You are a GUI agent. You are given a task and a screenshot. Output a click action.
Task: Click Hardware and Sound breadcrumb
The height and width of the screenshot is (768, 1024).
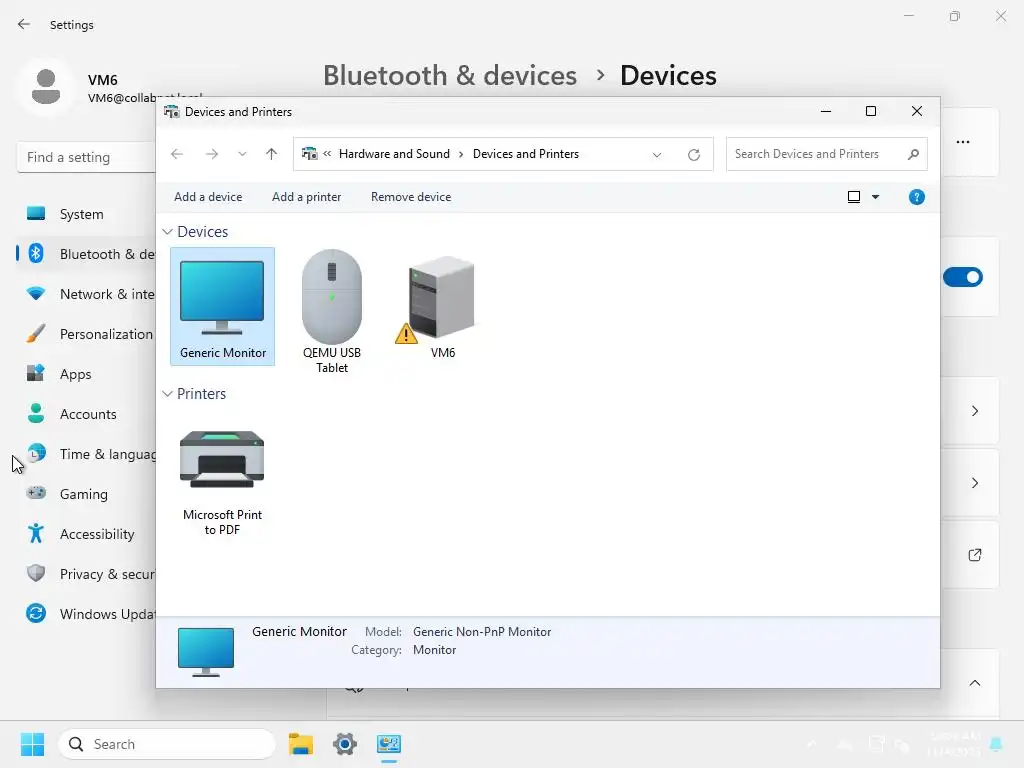(394, 154)
